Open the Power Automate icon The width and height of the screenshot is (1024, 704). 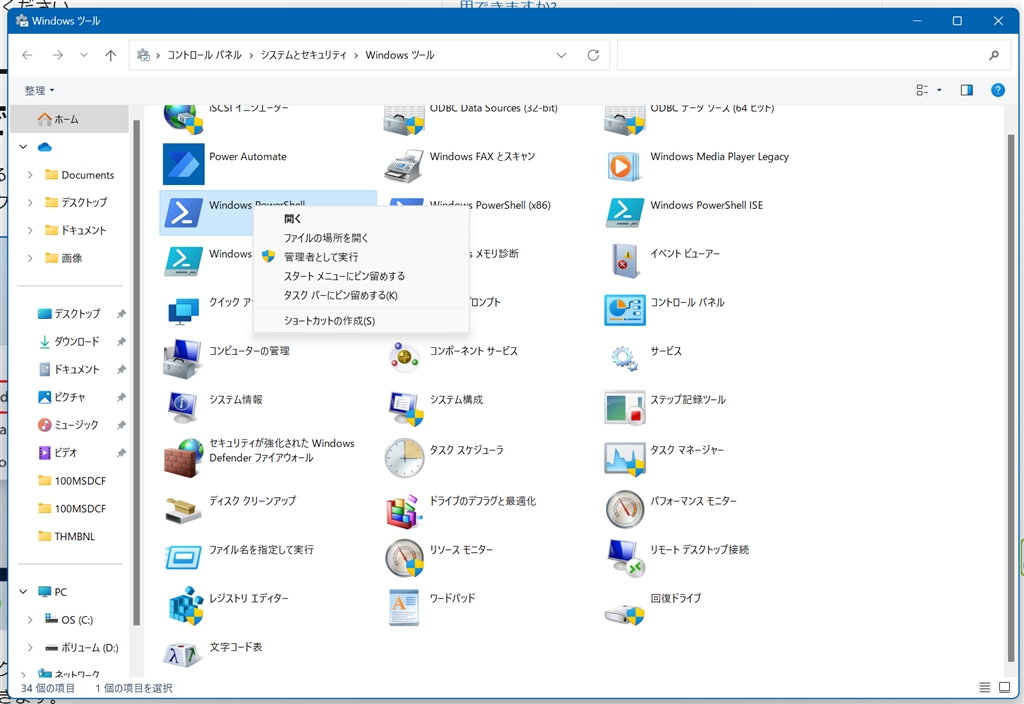[x=184, y=164]
